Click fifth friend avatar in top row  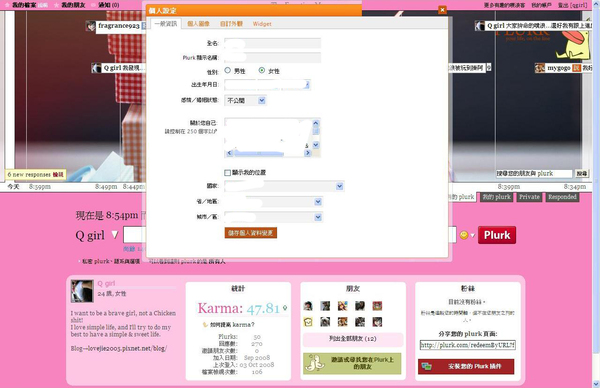click(377, 306)
